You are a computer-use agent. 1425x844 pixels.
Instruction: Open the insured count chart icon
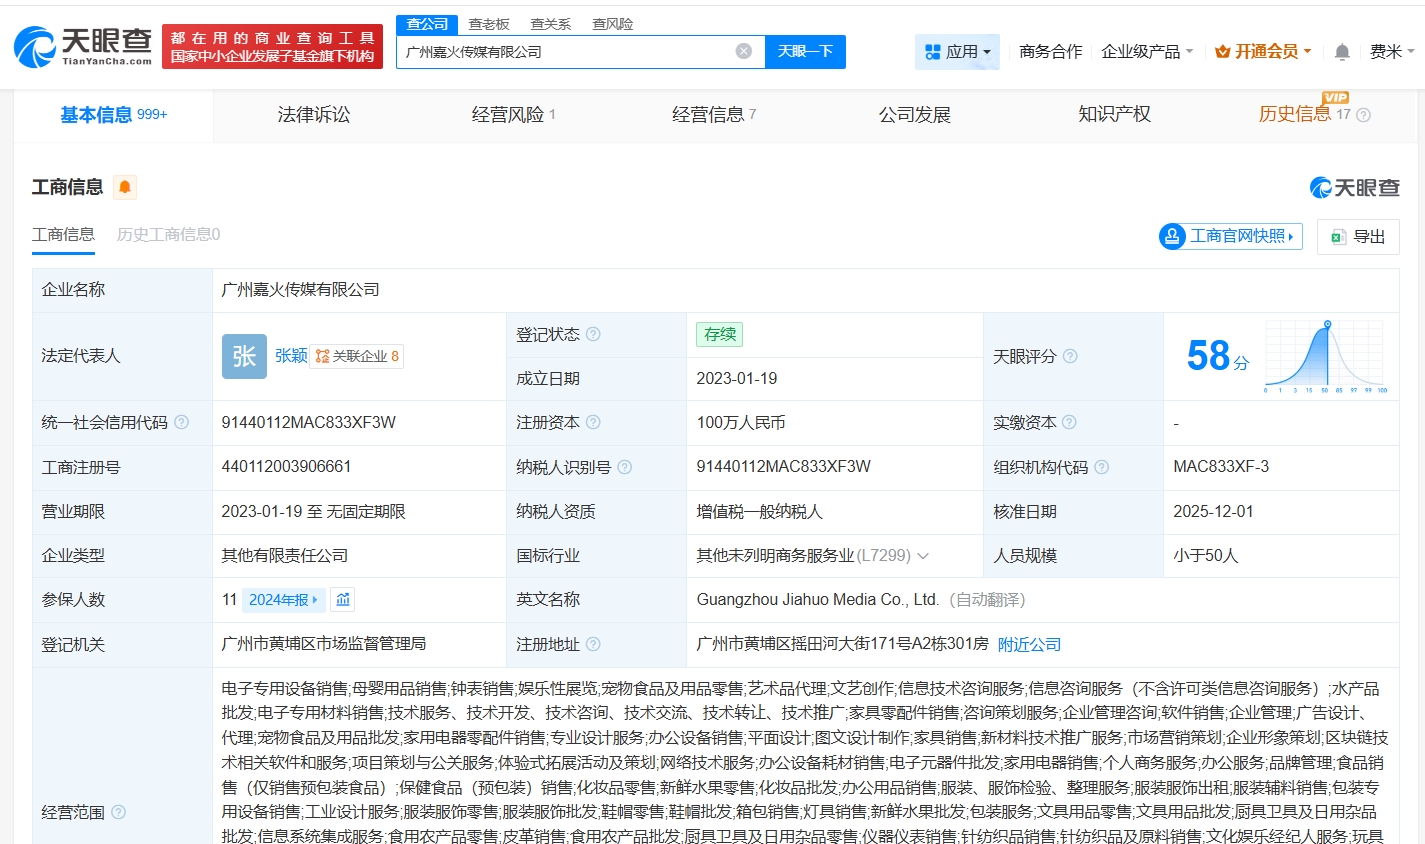point(343,600)
